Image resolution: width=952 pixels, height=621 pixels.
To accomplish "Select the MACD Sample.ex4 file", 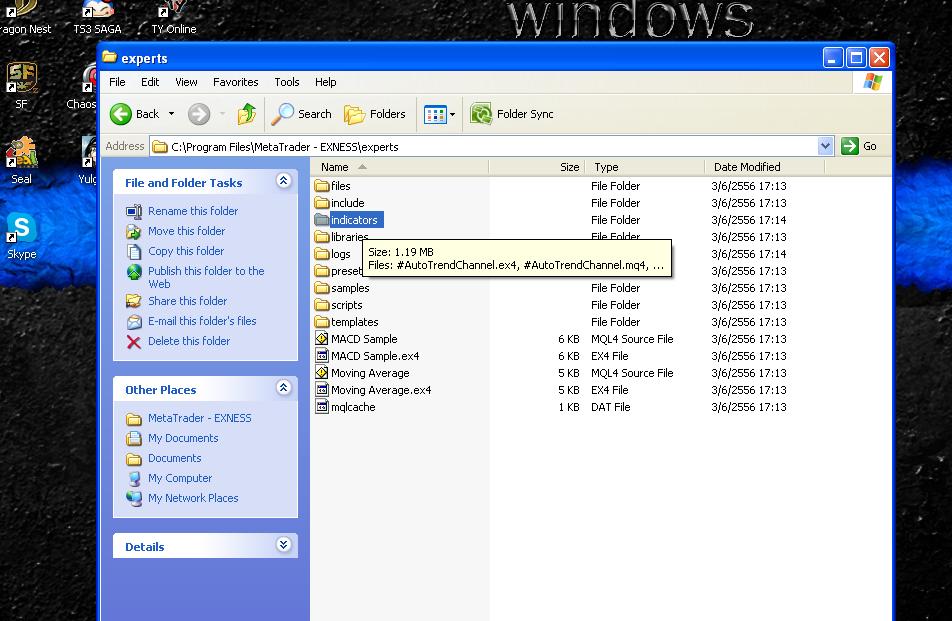I will point(367,356).
